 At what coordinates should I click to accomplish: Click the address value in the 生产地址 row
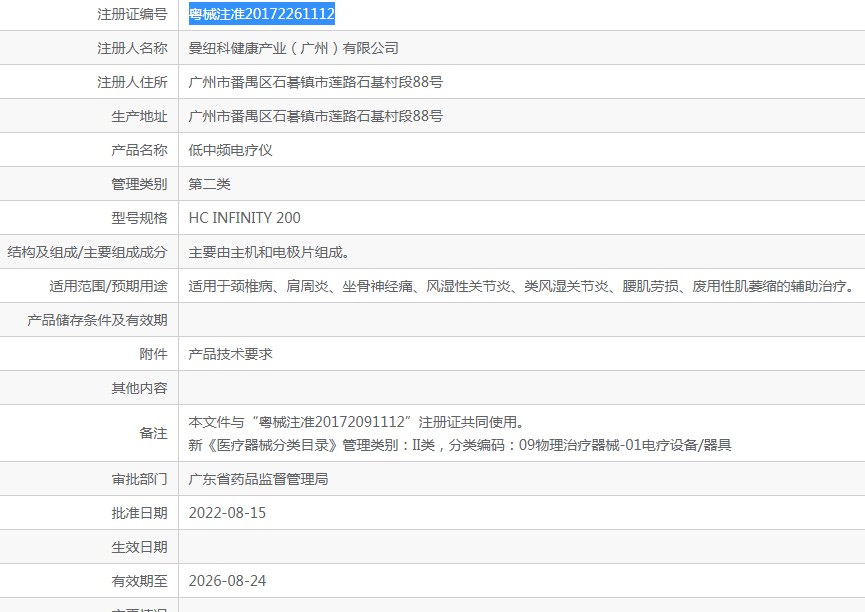(x=316, y=116)
